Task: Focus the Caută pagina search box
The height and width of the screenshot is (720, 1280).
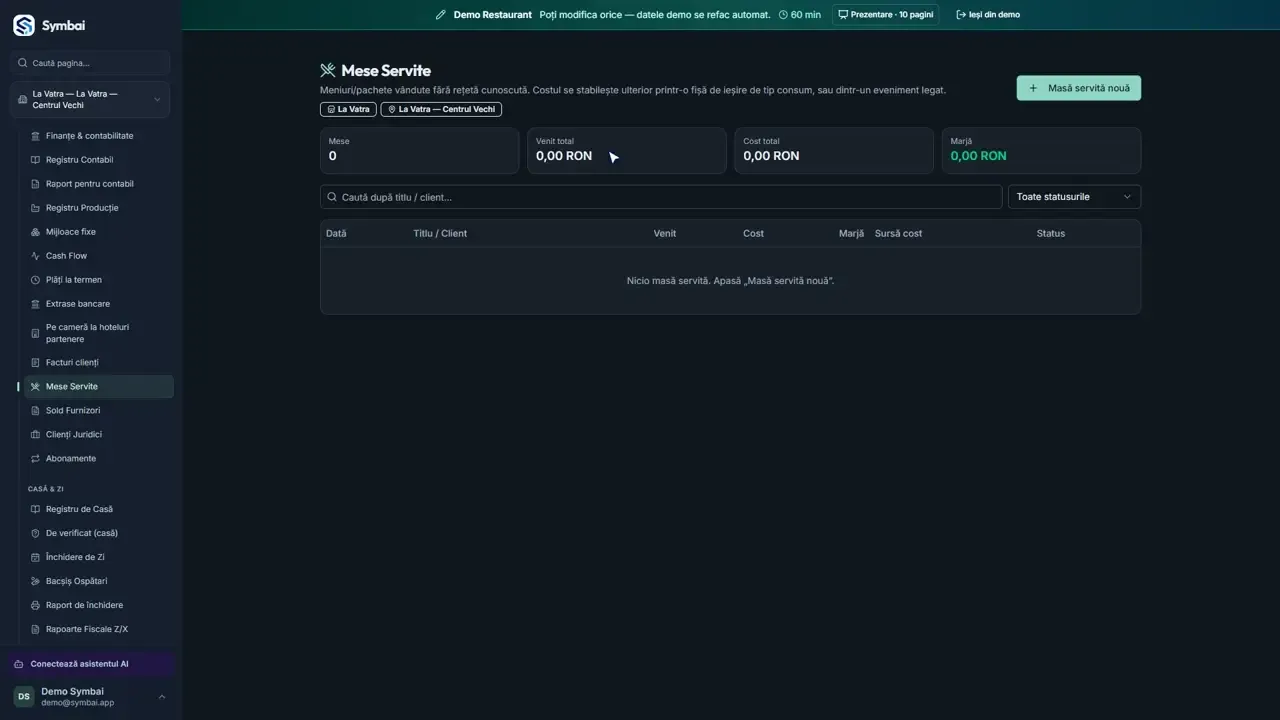Action: coord(90,63)
